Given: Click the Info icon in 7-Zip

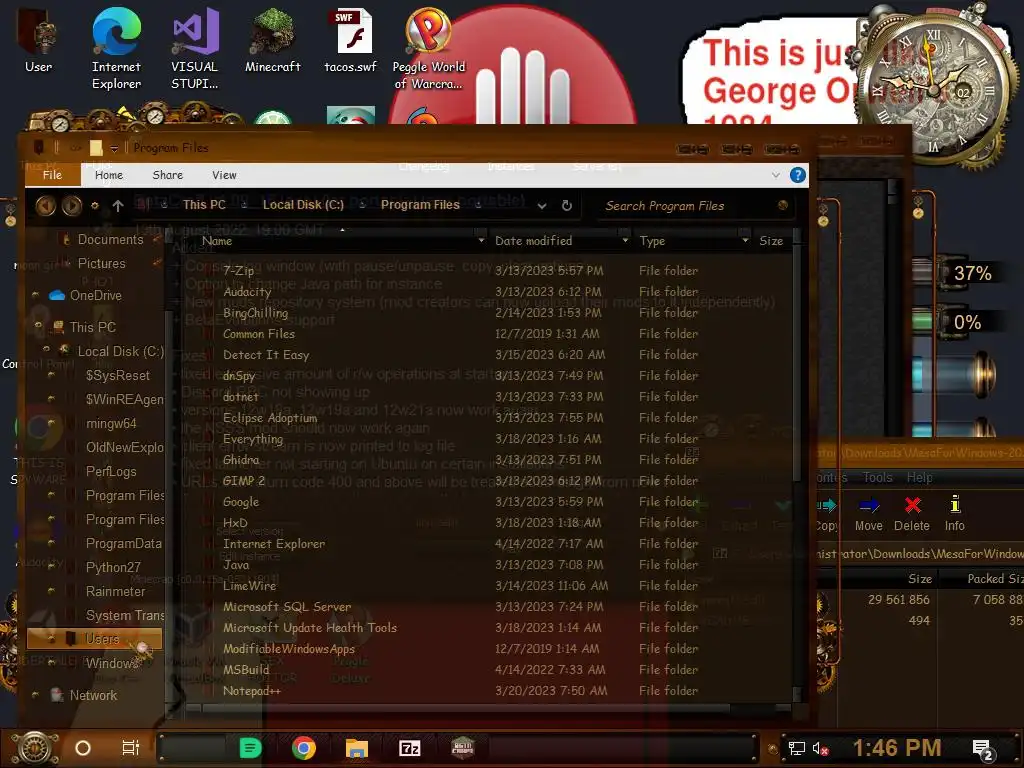Looking at the screenshot, I should (954, 514).
